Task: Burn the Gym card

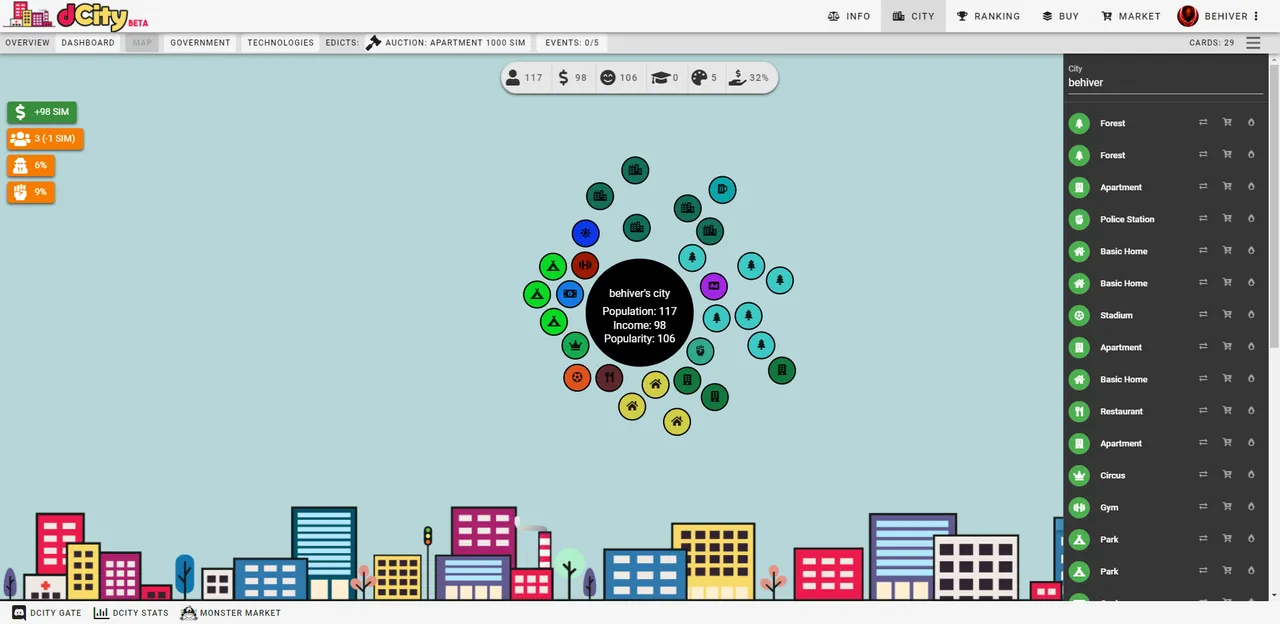Action: [1250, 506]
